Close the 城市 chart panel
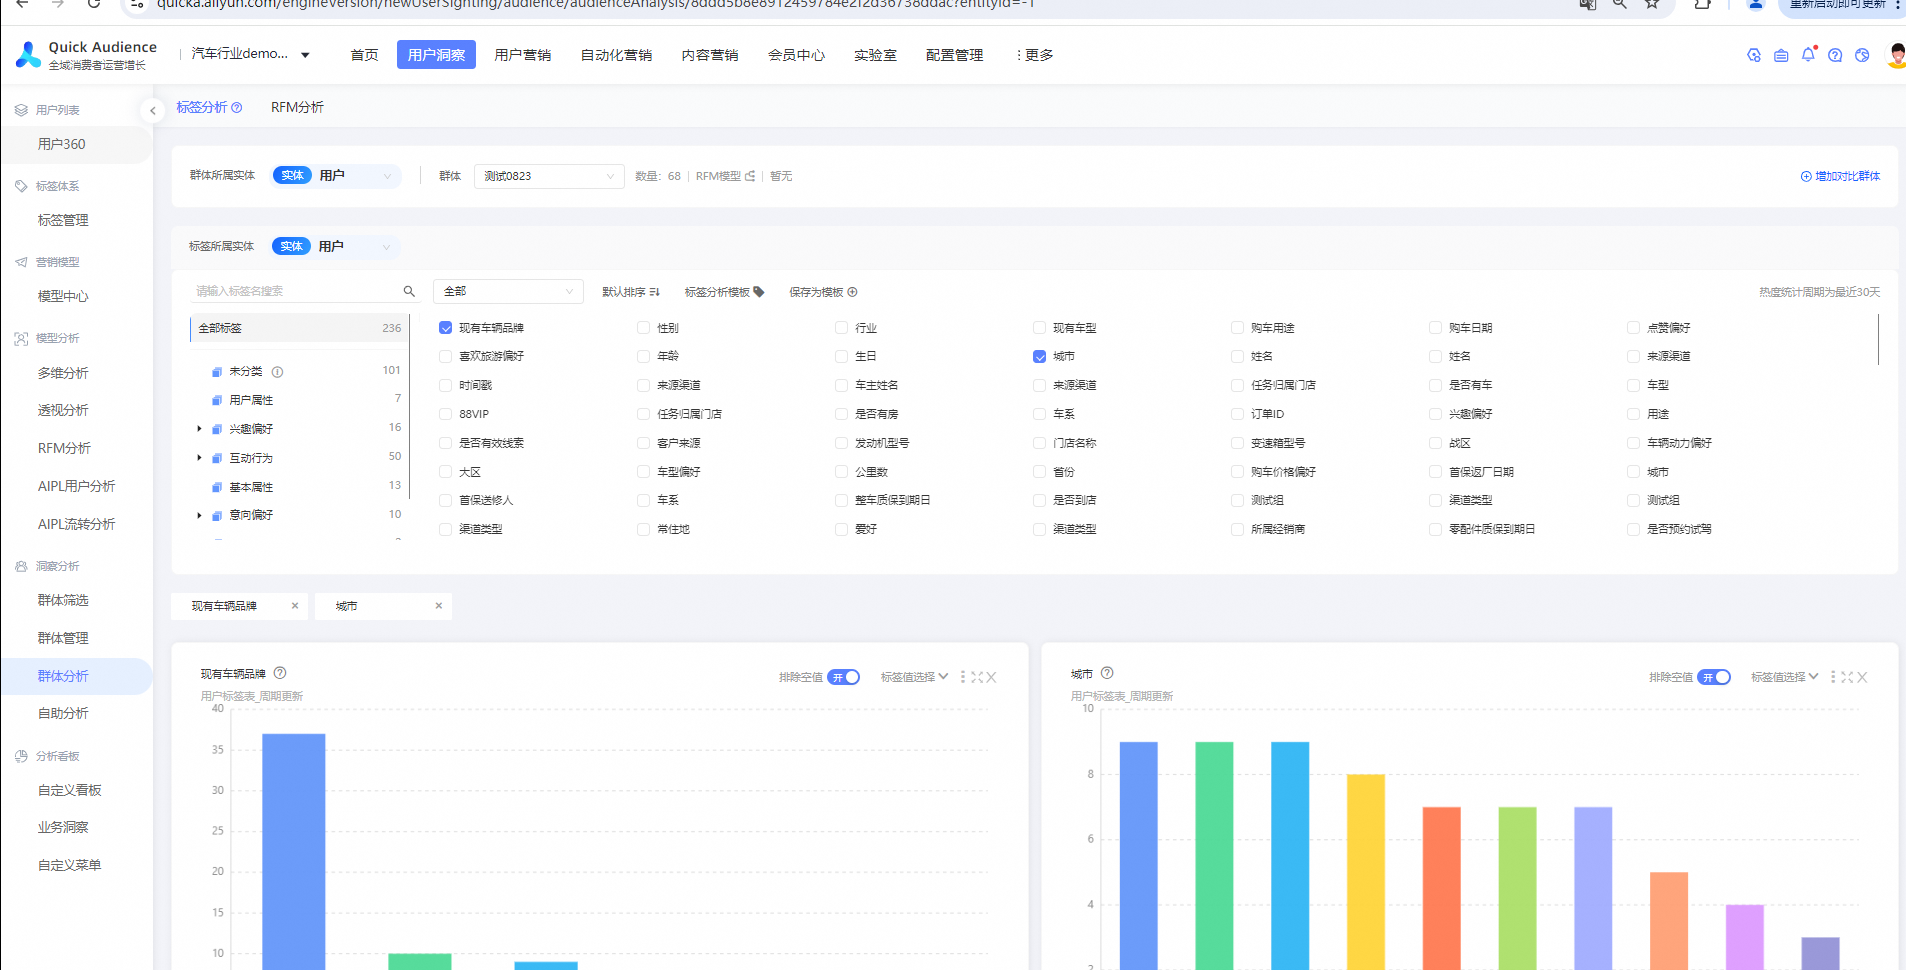The image size is (1906, 970). [1862, 677]
